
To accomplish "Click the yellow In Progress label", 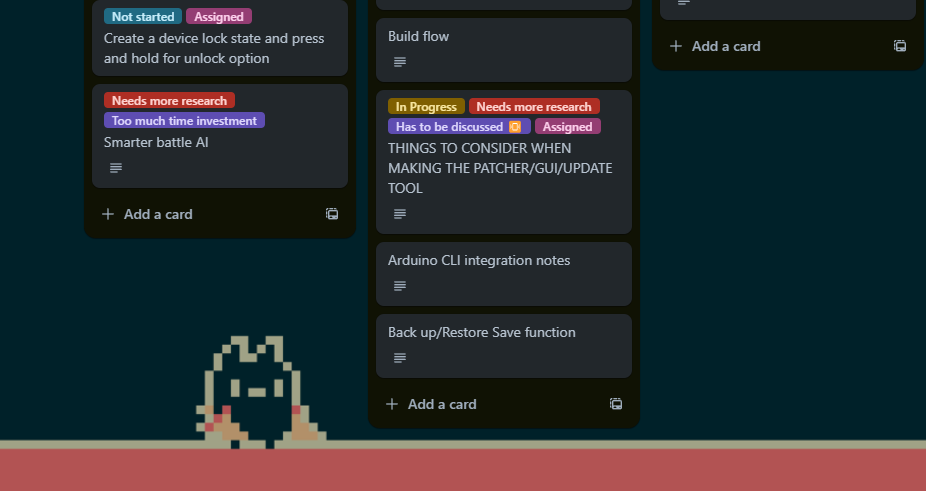I will tap(426, 107).
